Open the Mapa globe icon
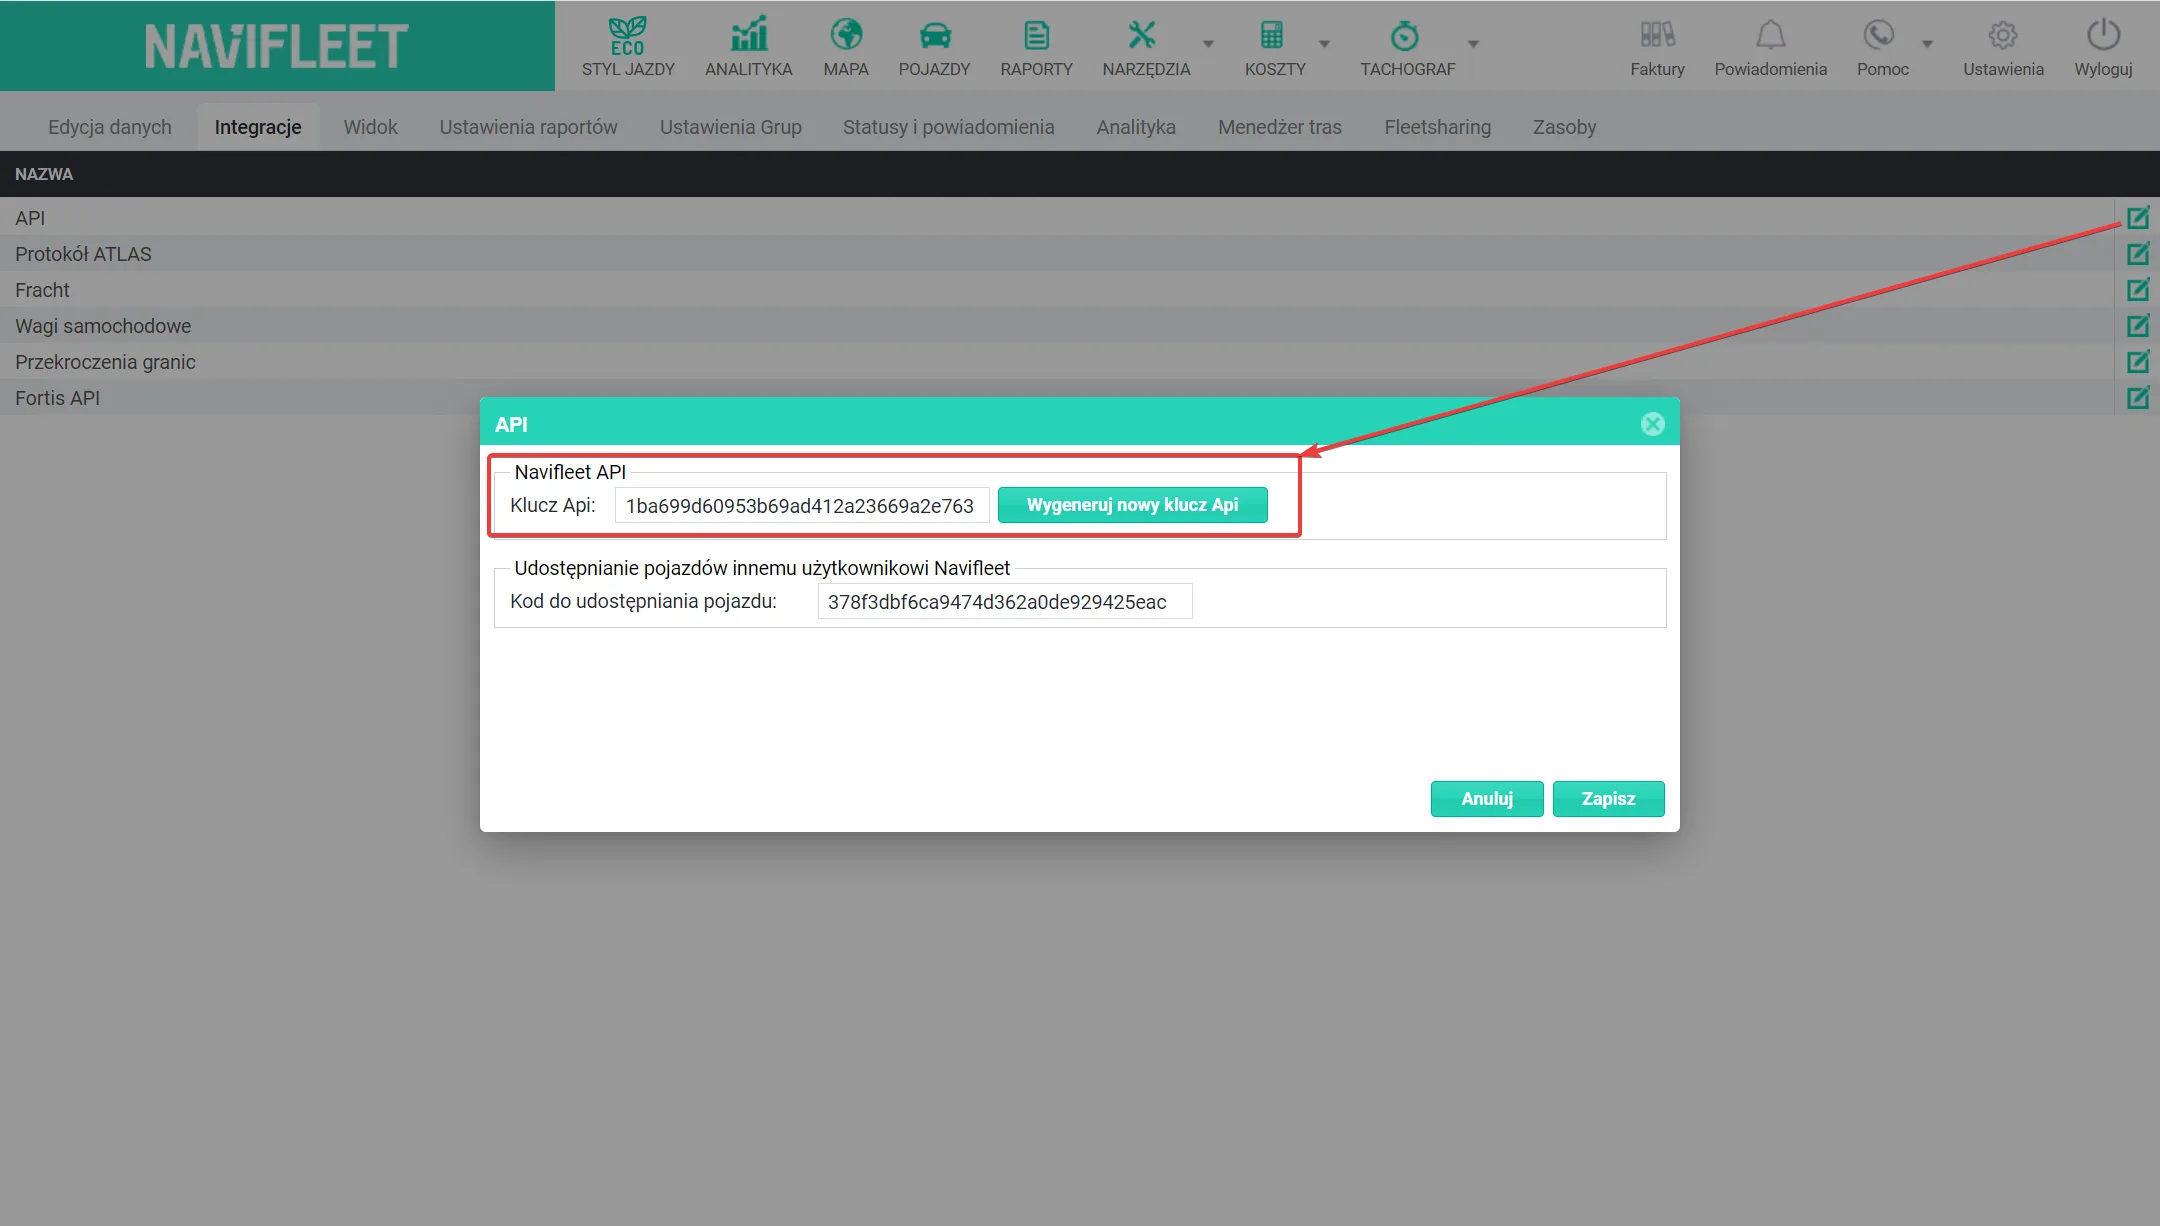The image size is (2160, 1226). click(x=846, y=35)
